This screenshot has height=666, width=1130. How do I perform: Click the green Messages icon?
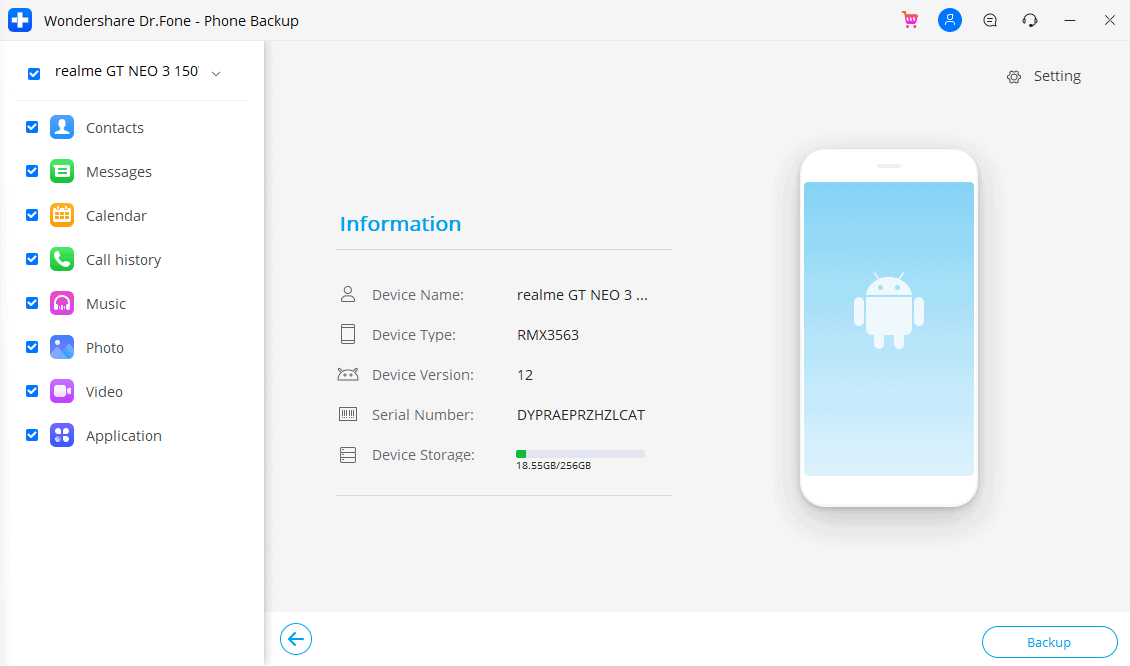pos(62,171)
